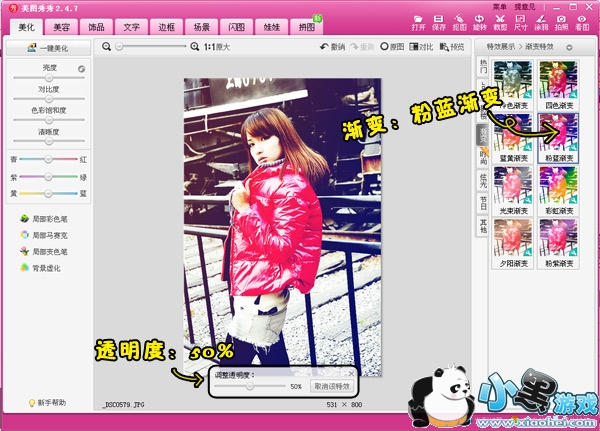Apply the 粉蓝渐变 effect thumbnail
This screenshot has height=431, width=600.
[x=558, y=138]
